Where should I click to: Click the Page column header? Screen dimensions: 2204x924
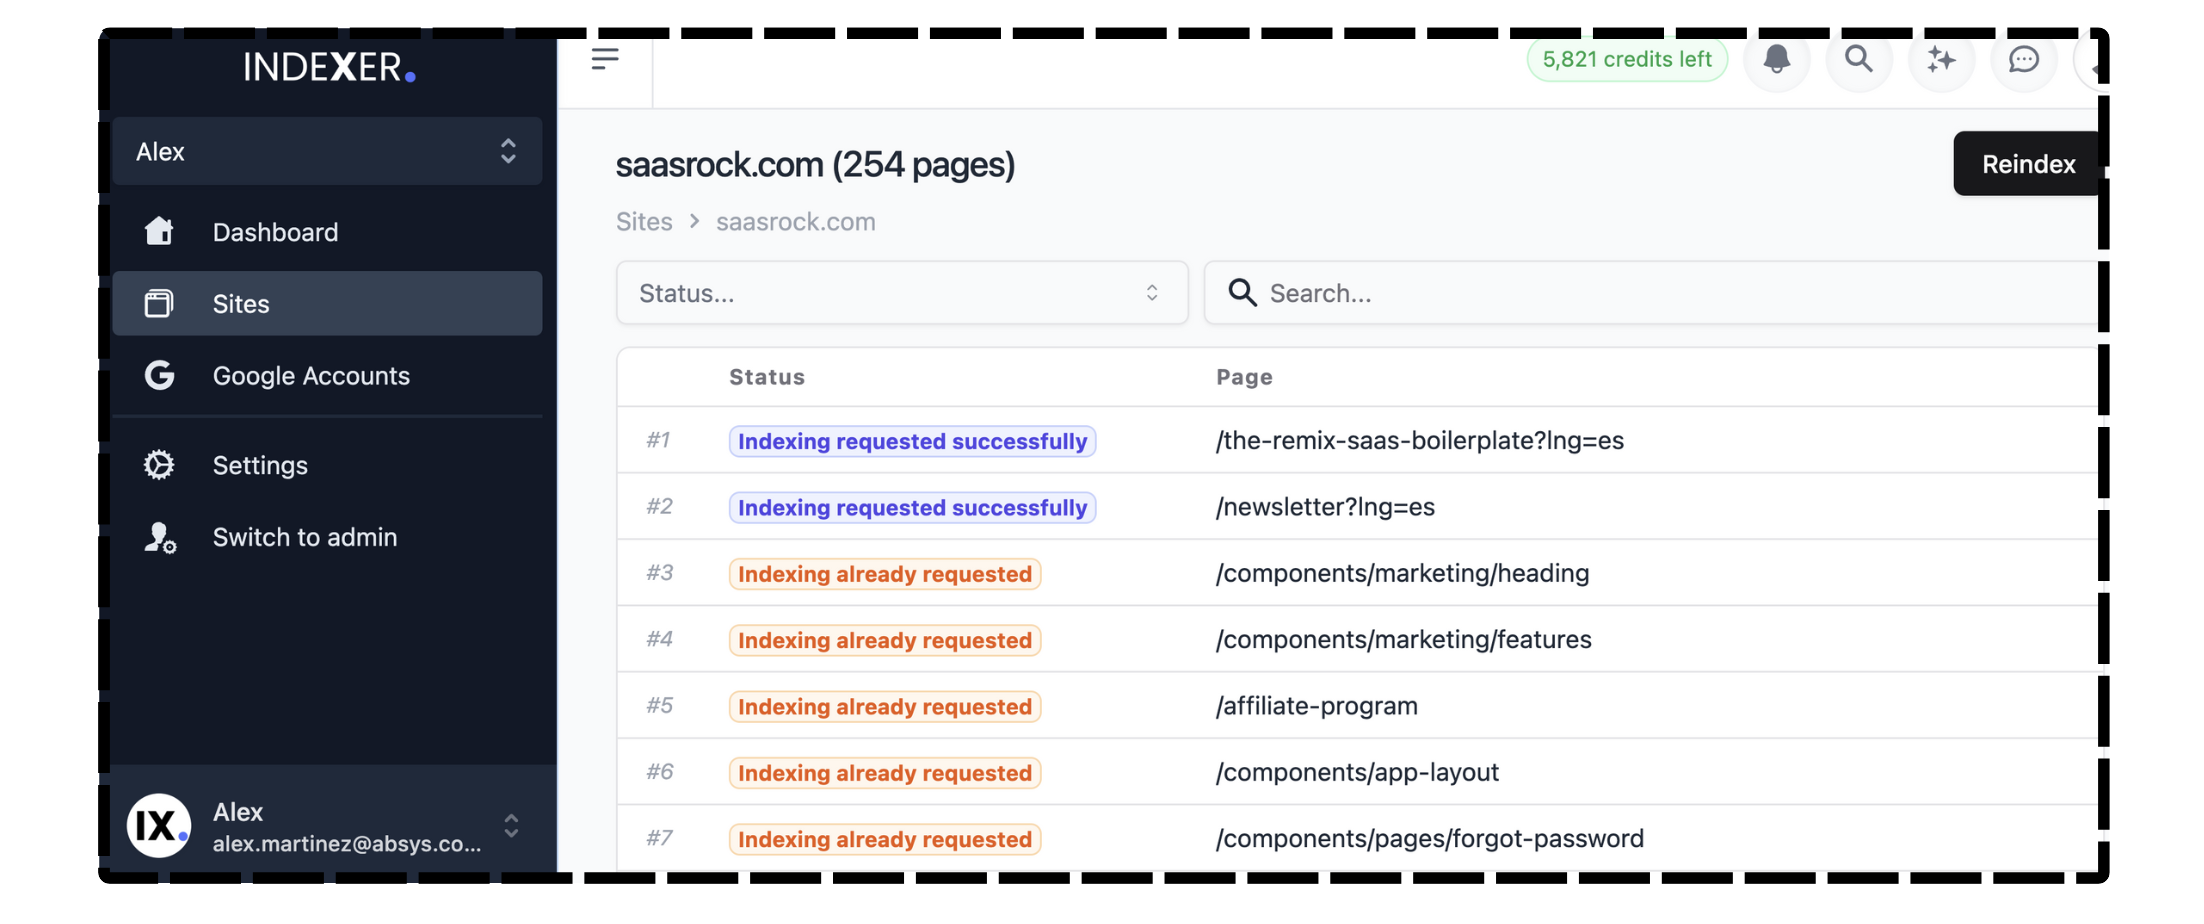click(1244, 377)
